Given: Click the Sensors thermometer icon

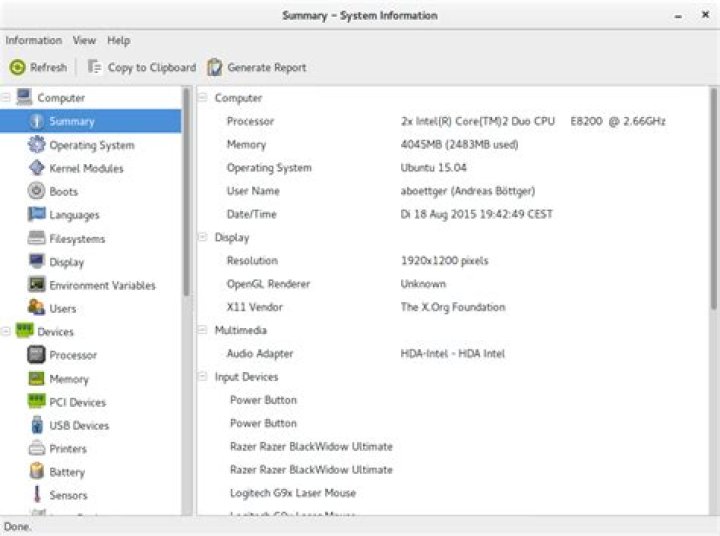Looking at the screenshot, I should 37,494.
